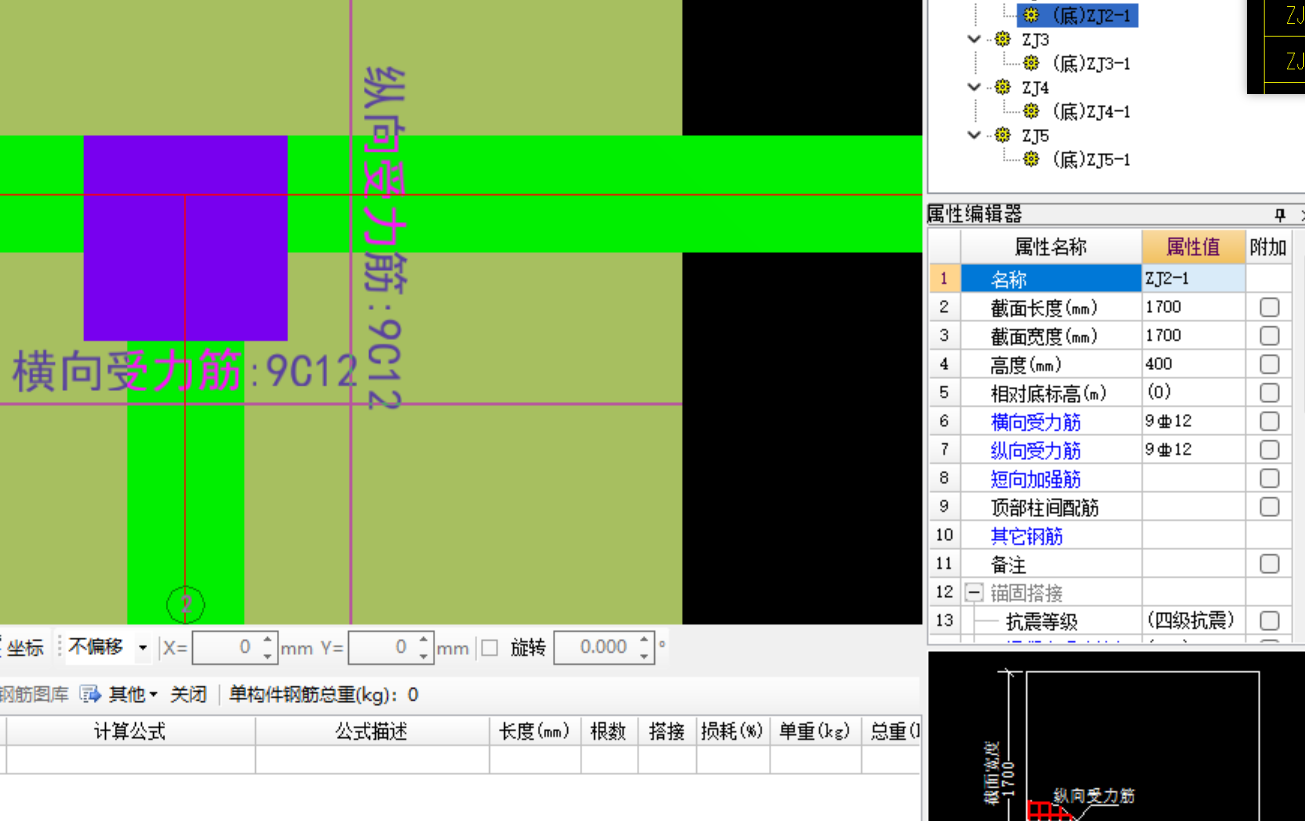Click the gear icon of (底)ZJ3-1
The height and width of the screenshot is (821, 1305).
1032,63
